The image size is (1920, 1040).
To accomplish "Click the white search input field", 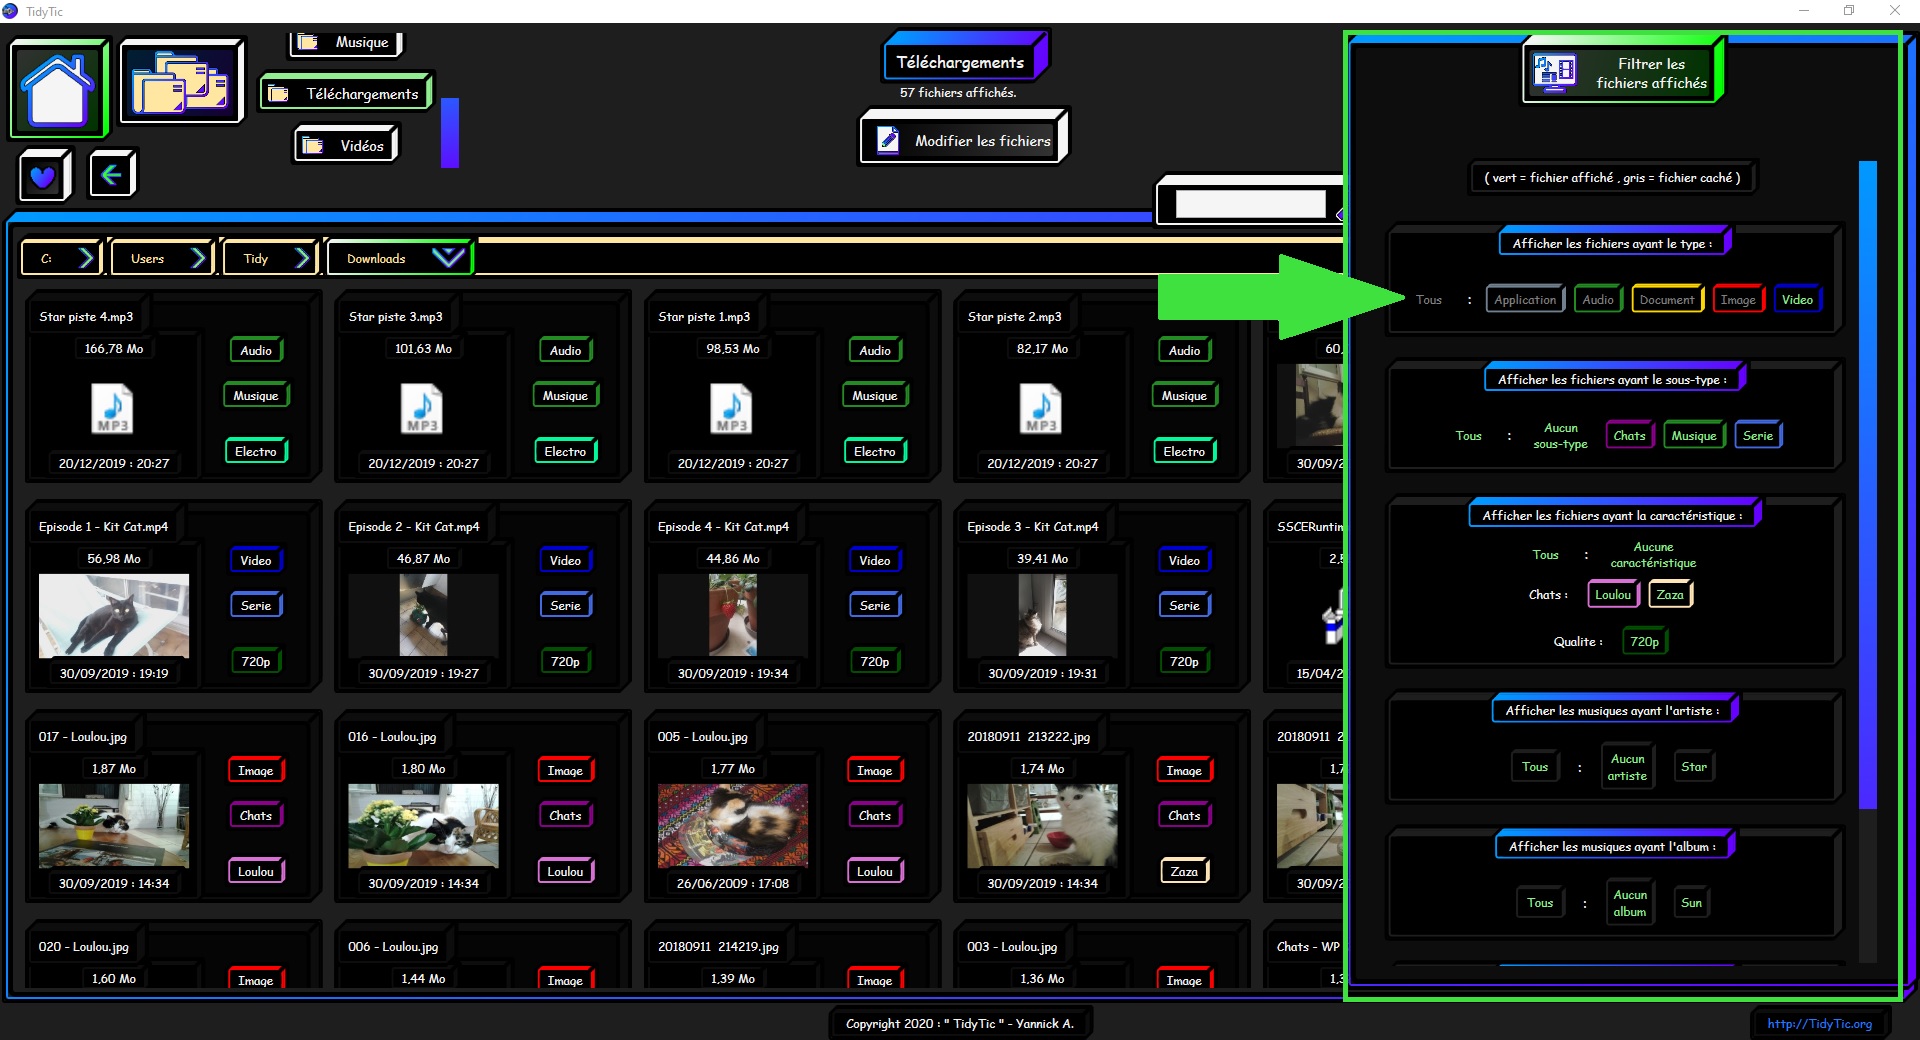I will pyautogui.click(x=1250, y=204).
